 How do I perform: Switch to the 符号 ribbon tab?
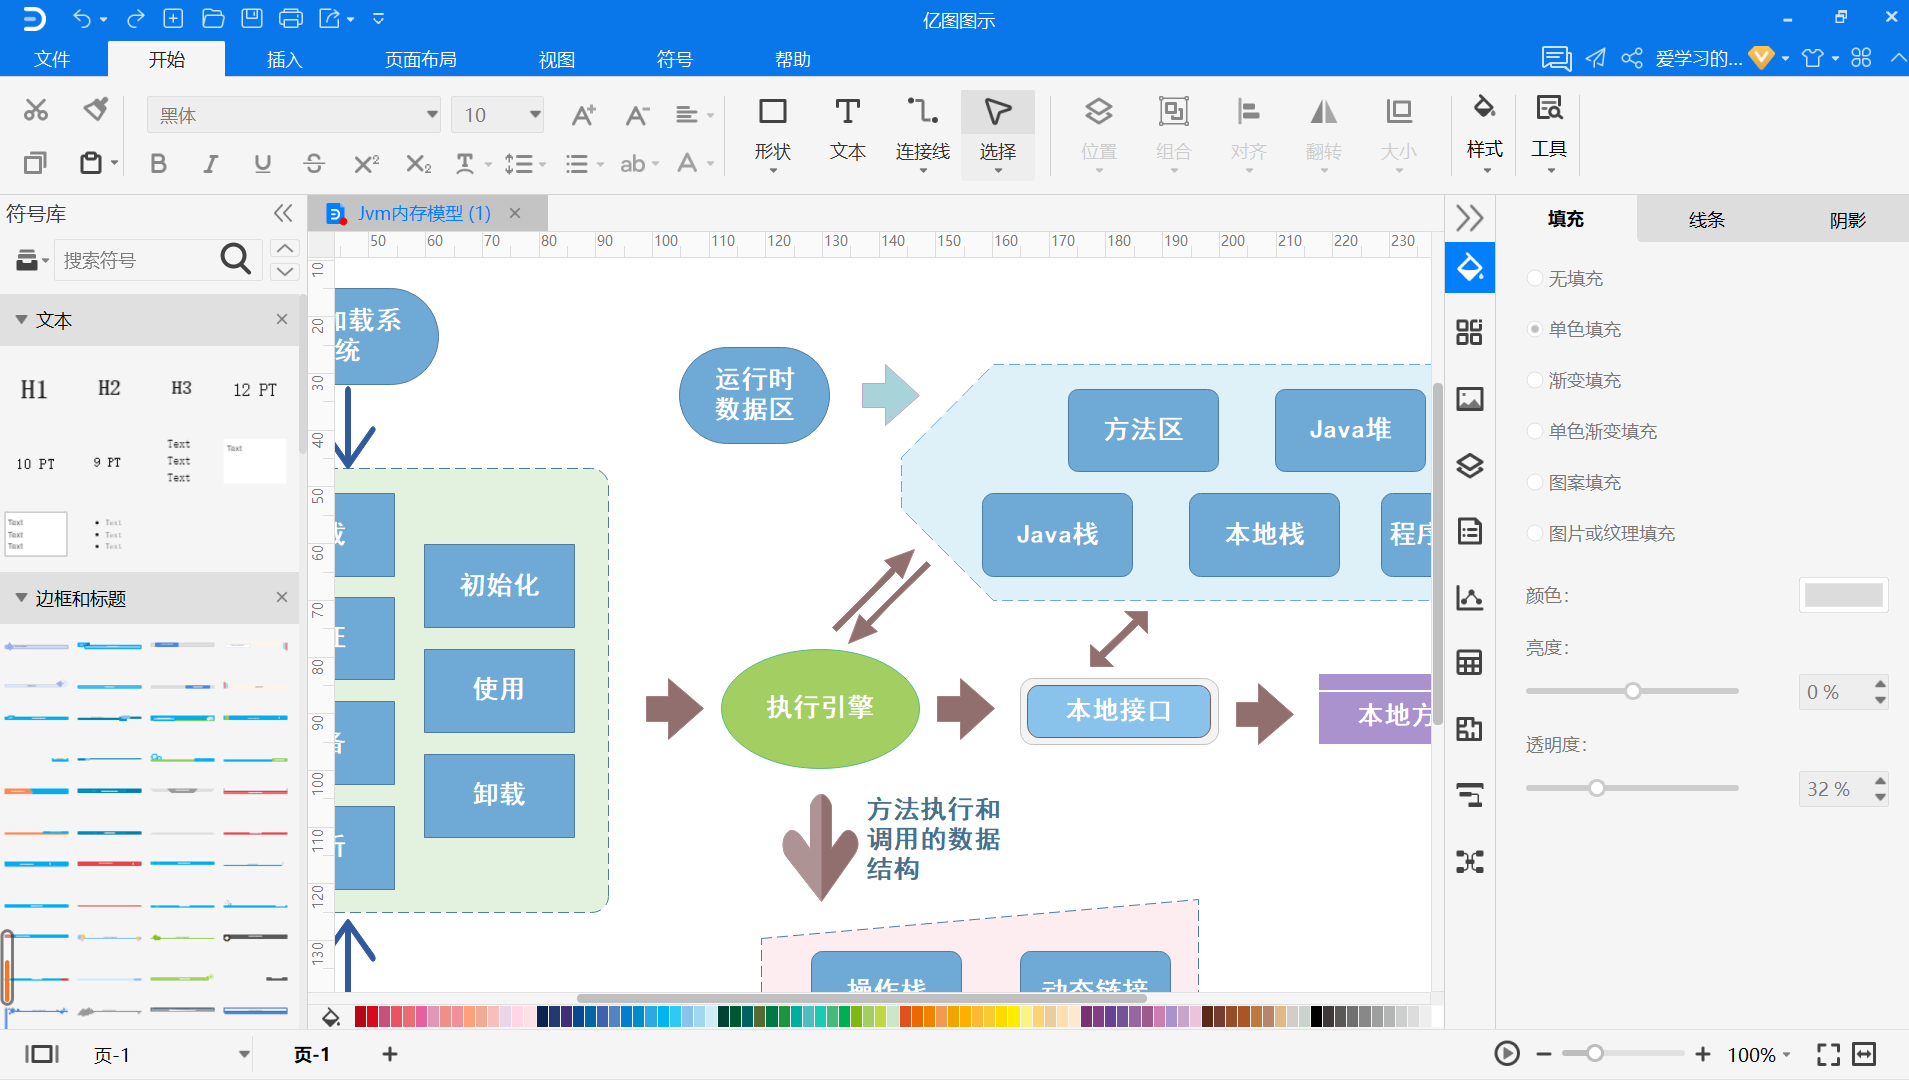click(x=675, y=59)
